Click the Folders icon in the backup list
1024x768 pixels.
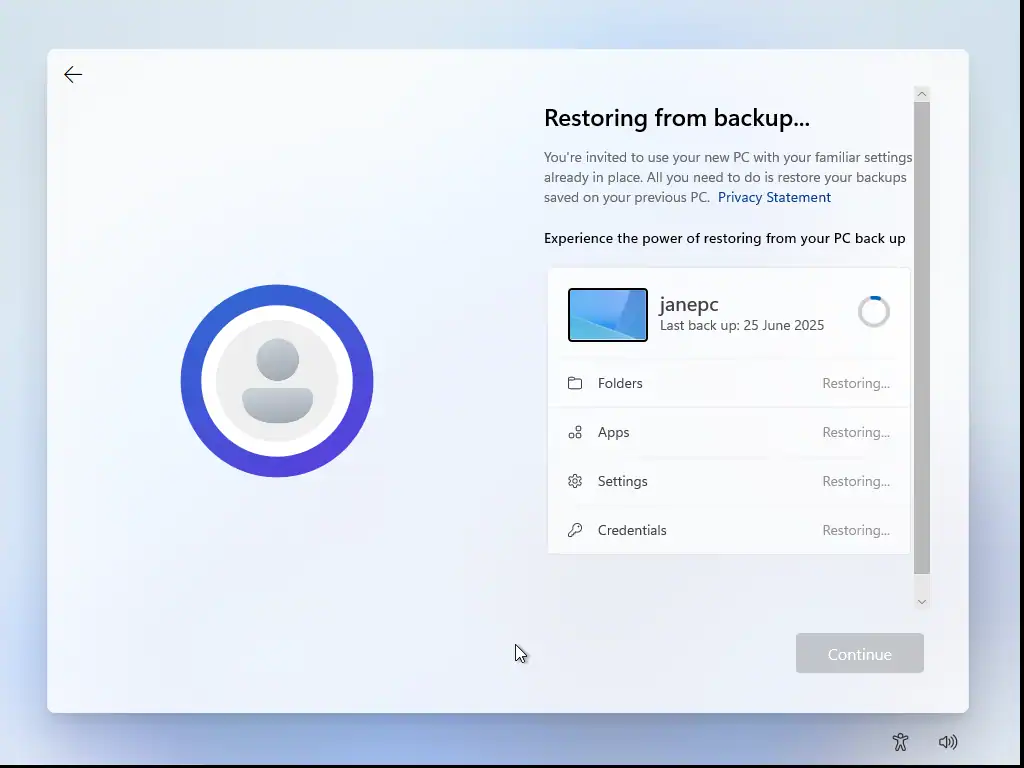pos(575,383)
